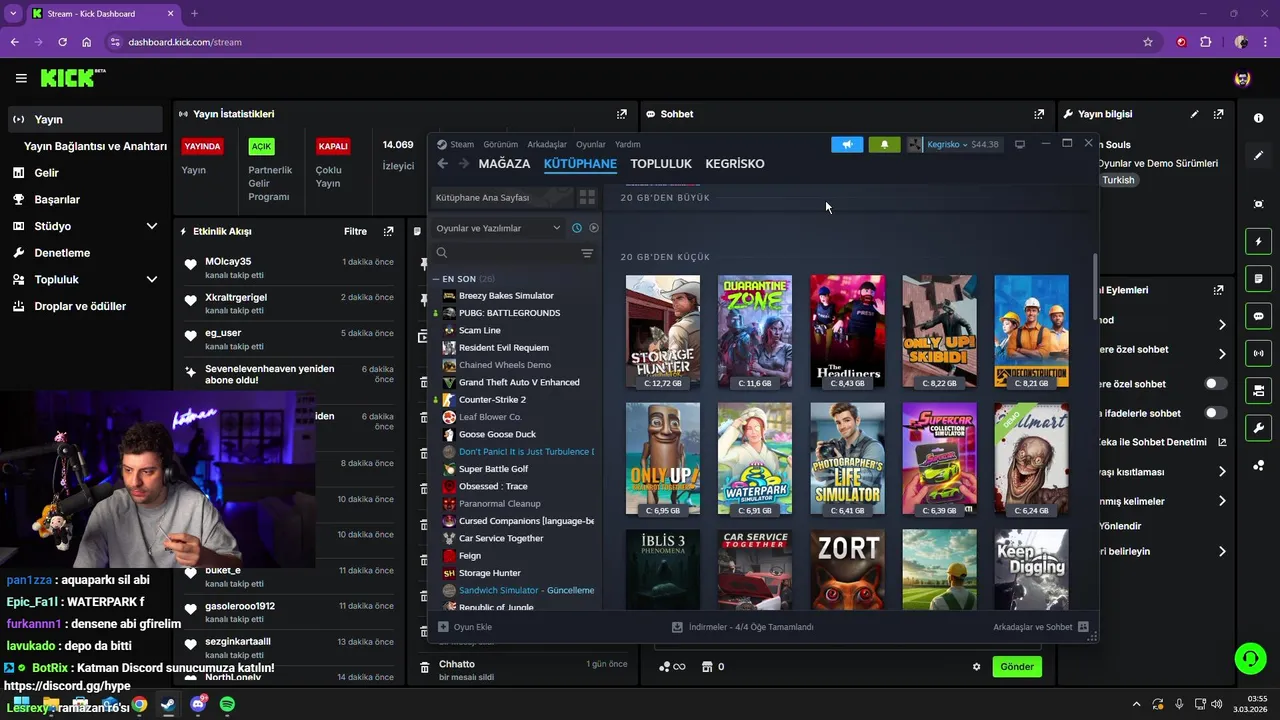Send chat message with Gönder button
1280x720 pixels.
coord(1017,667)
